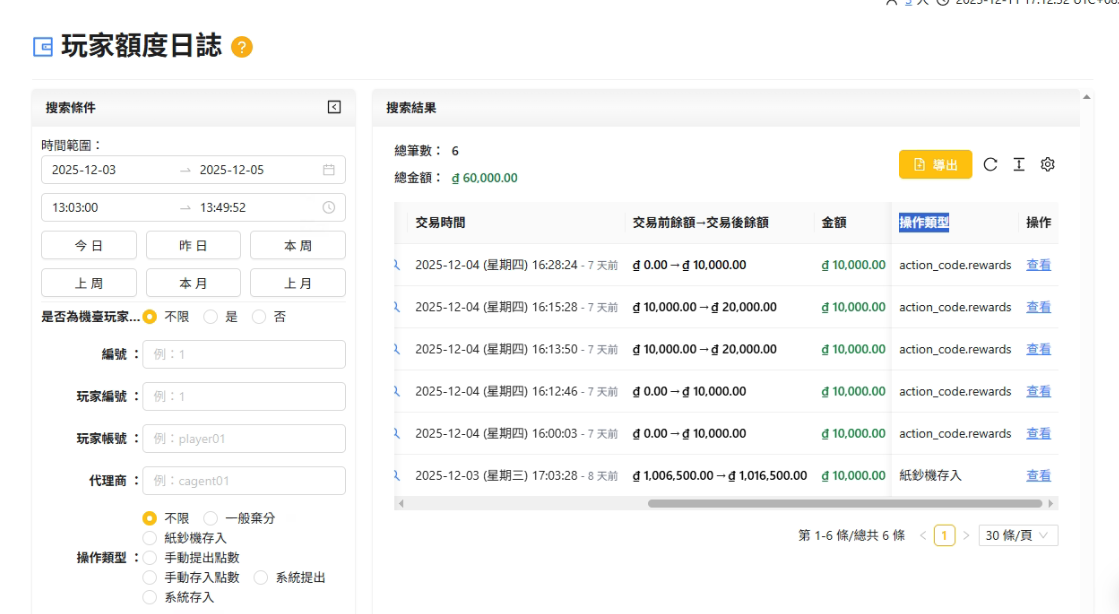Click the wallet icon beside page title
Image resolution: width=1119 pixels, height=614 pixels.
[43, 47]
